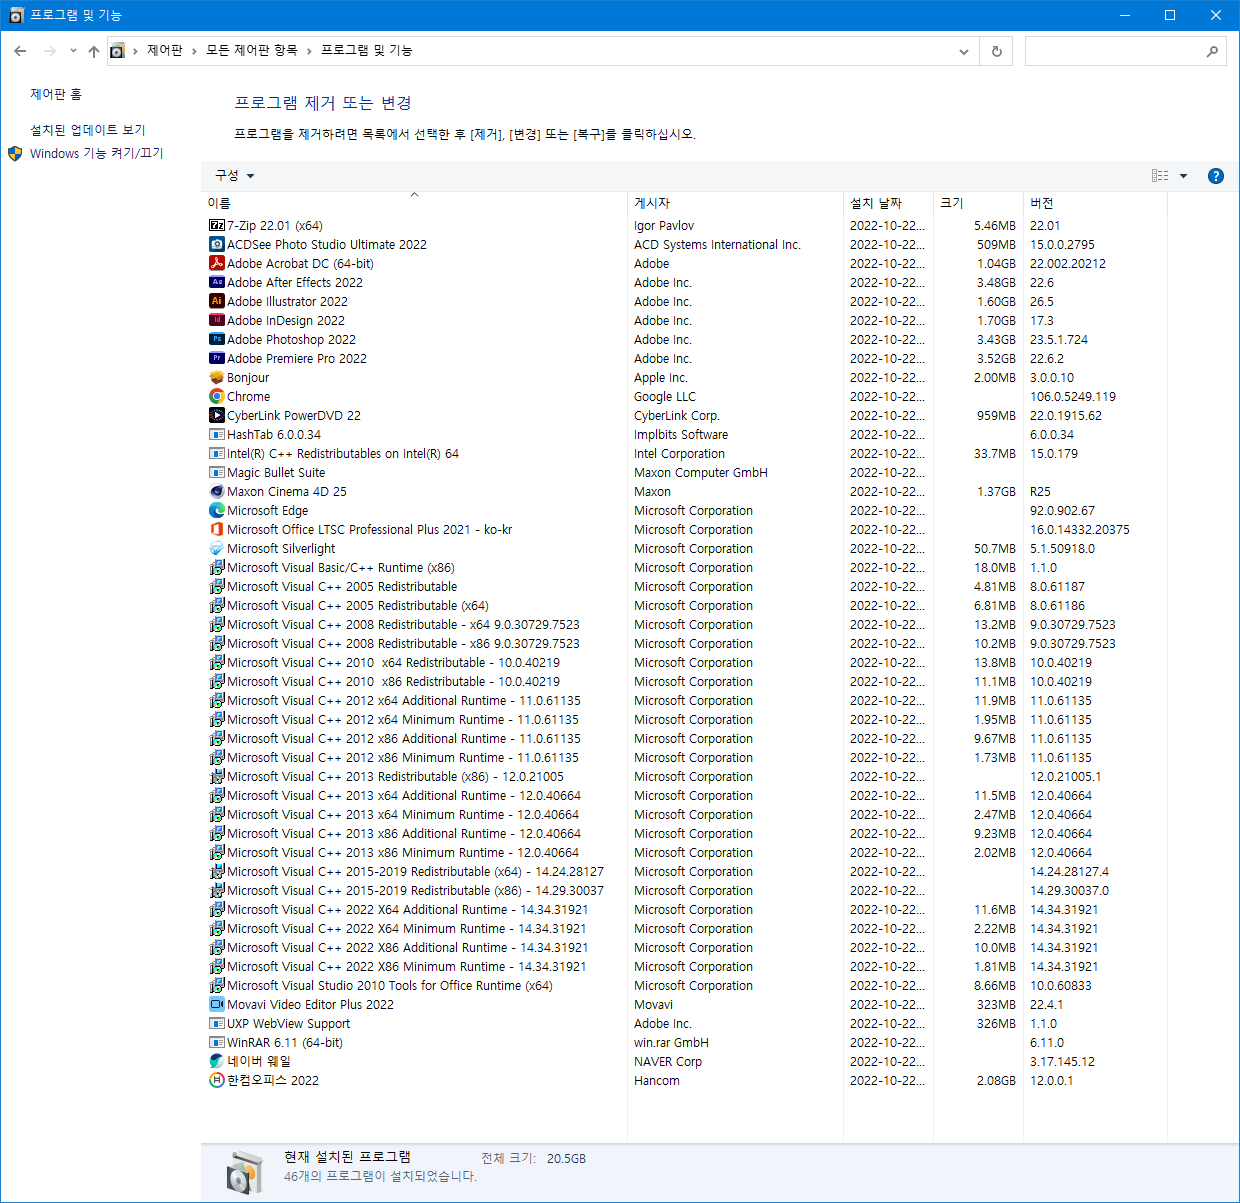Click the WinRAR 6.11 icon

[217, 1043]
